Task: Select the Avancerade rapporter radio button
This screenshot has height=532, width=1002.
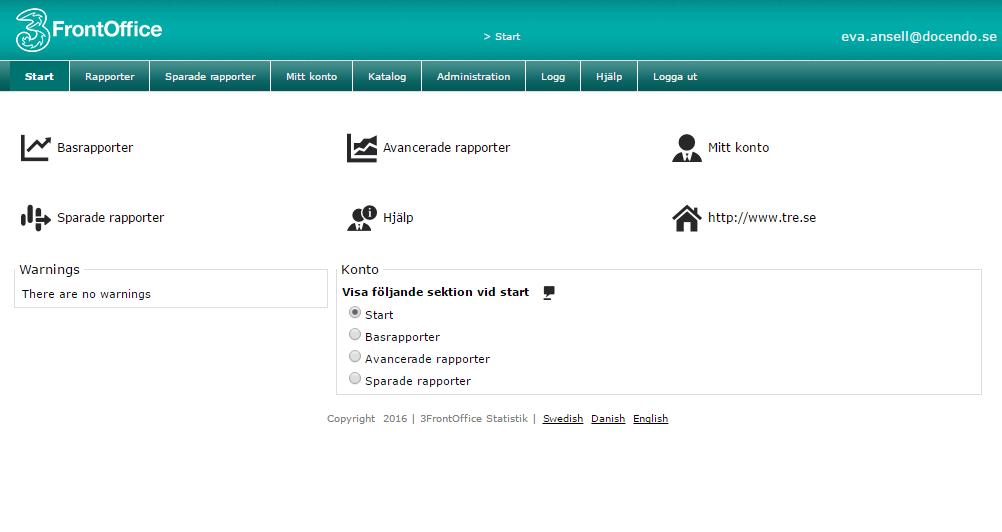Action: pos(355,356)
